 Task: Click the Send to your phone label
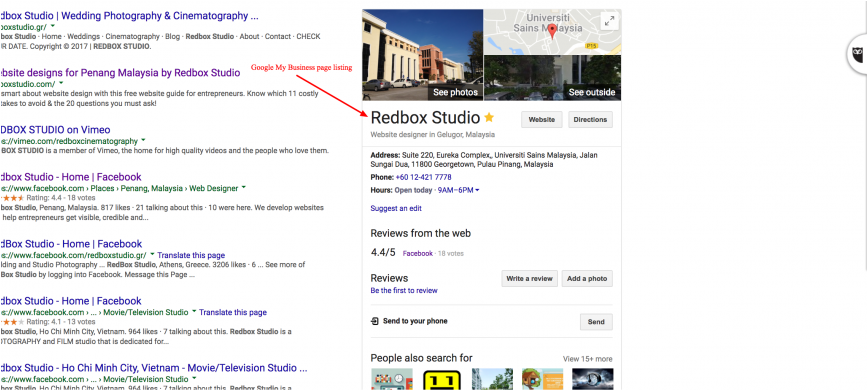pos(415,321)
